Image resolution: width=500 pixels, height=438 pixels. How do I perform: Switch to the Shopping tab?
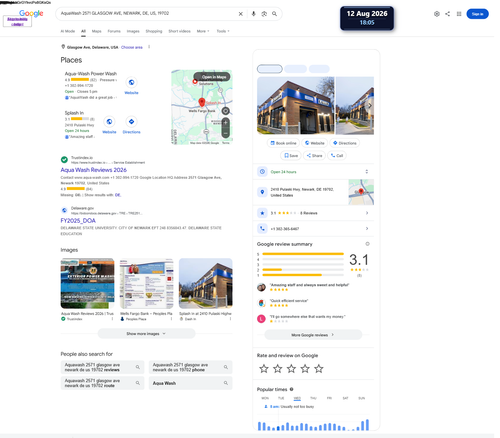154,31
